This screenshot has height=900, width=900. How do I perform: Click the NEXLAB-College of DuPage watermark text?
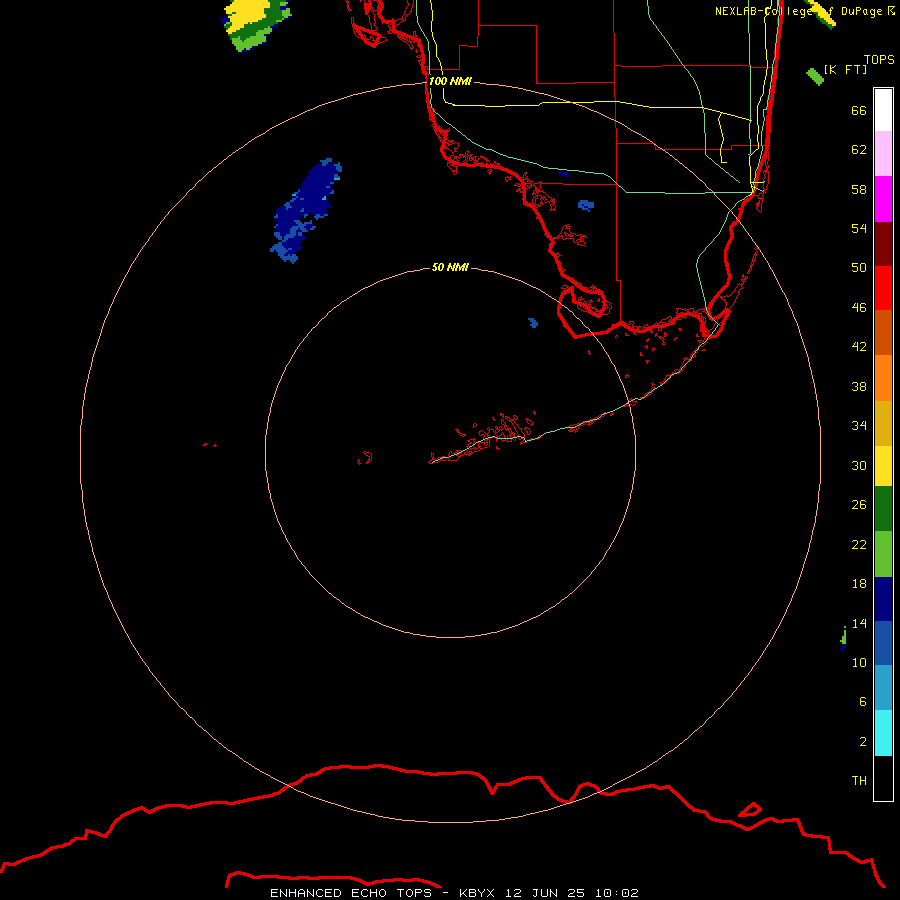tap(805, 11)
